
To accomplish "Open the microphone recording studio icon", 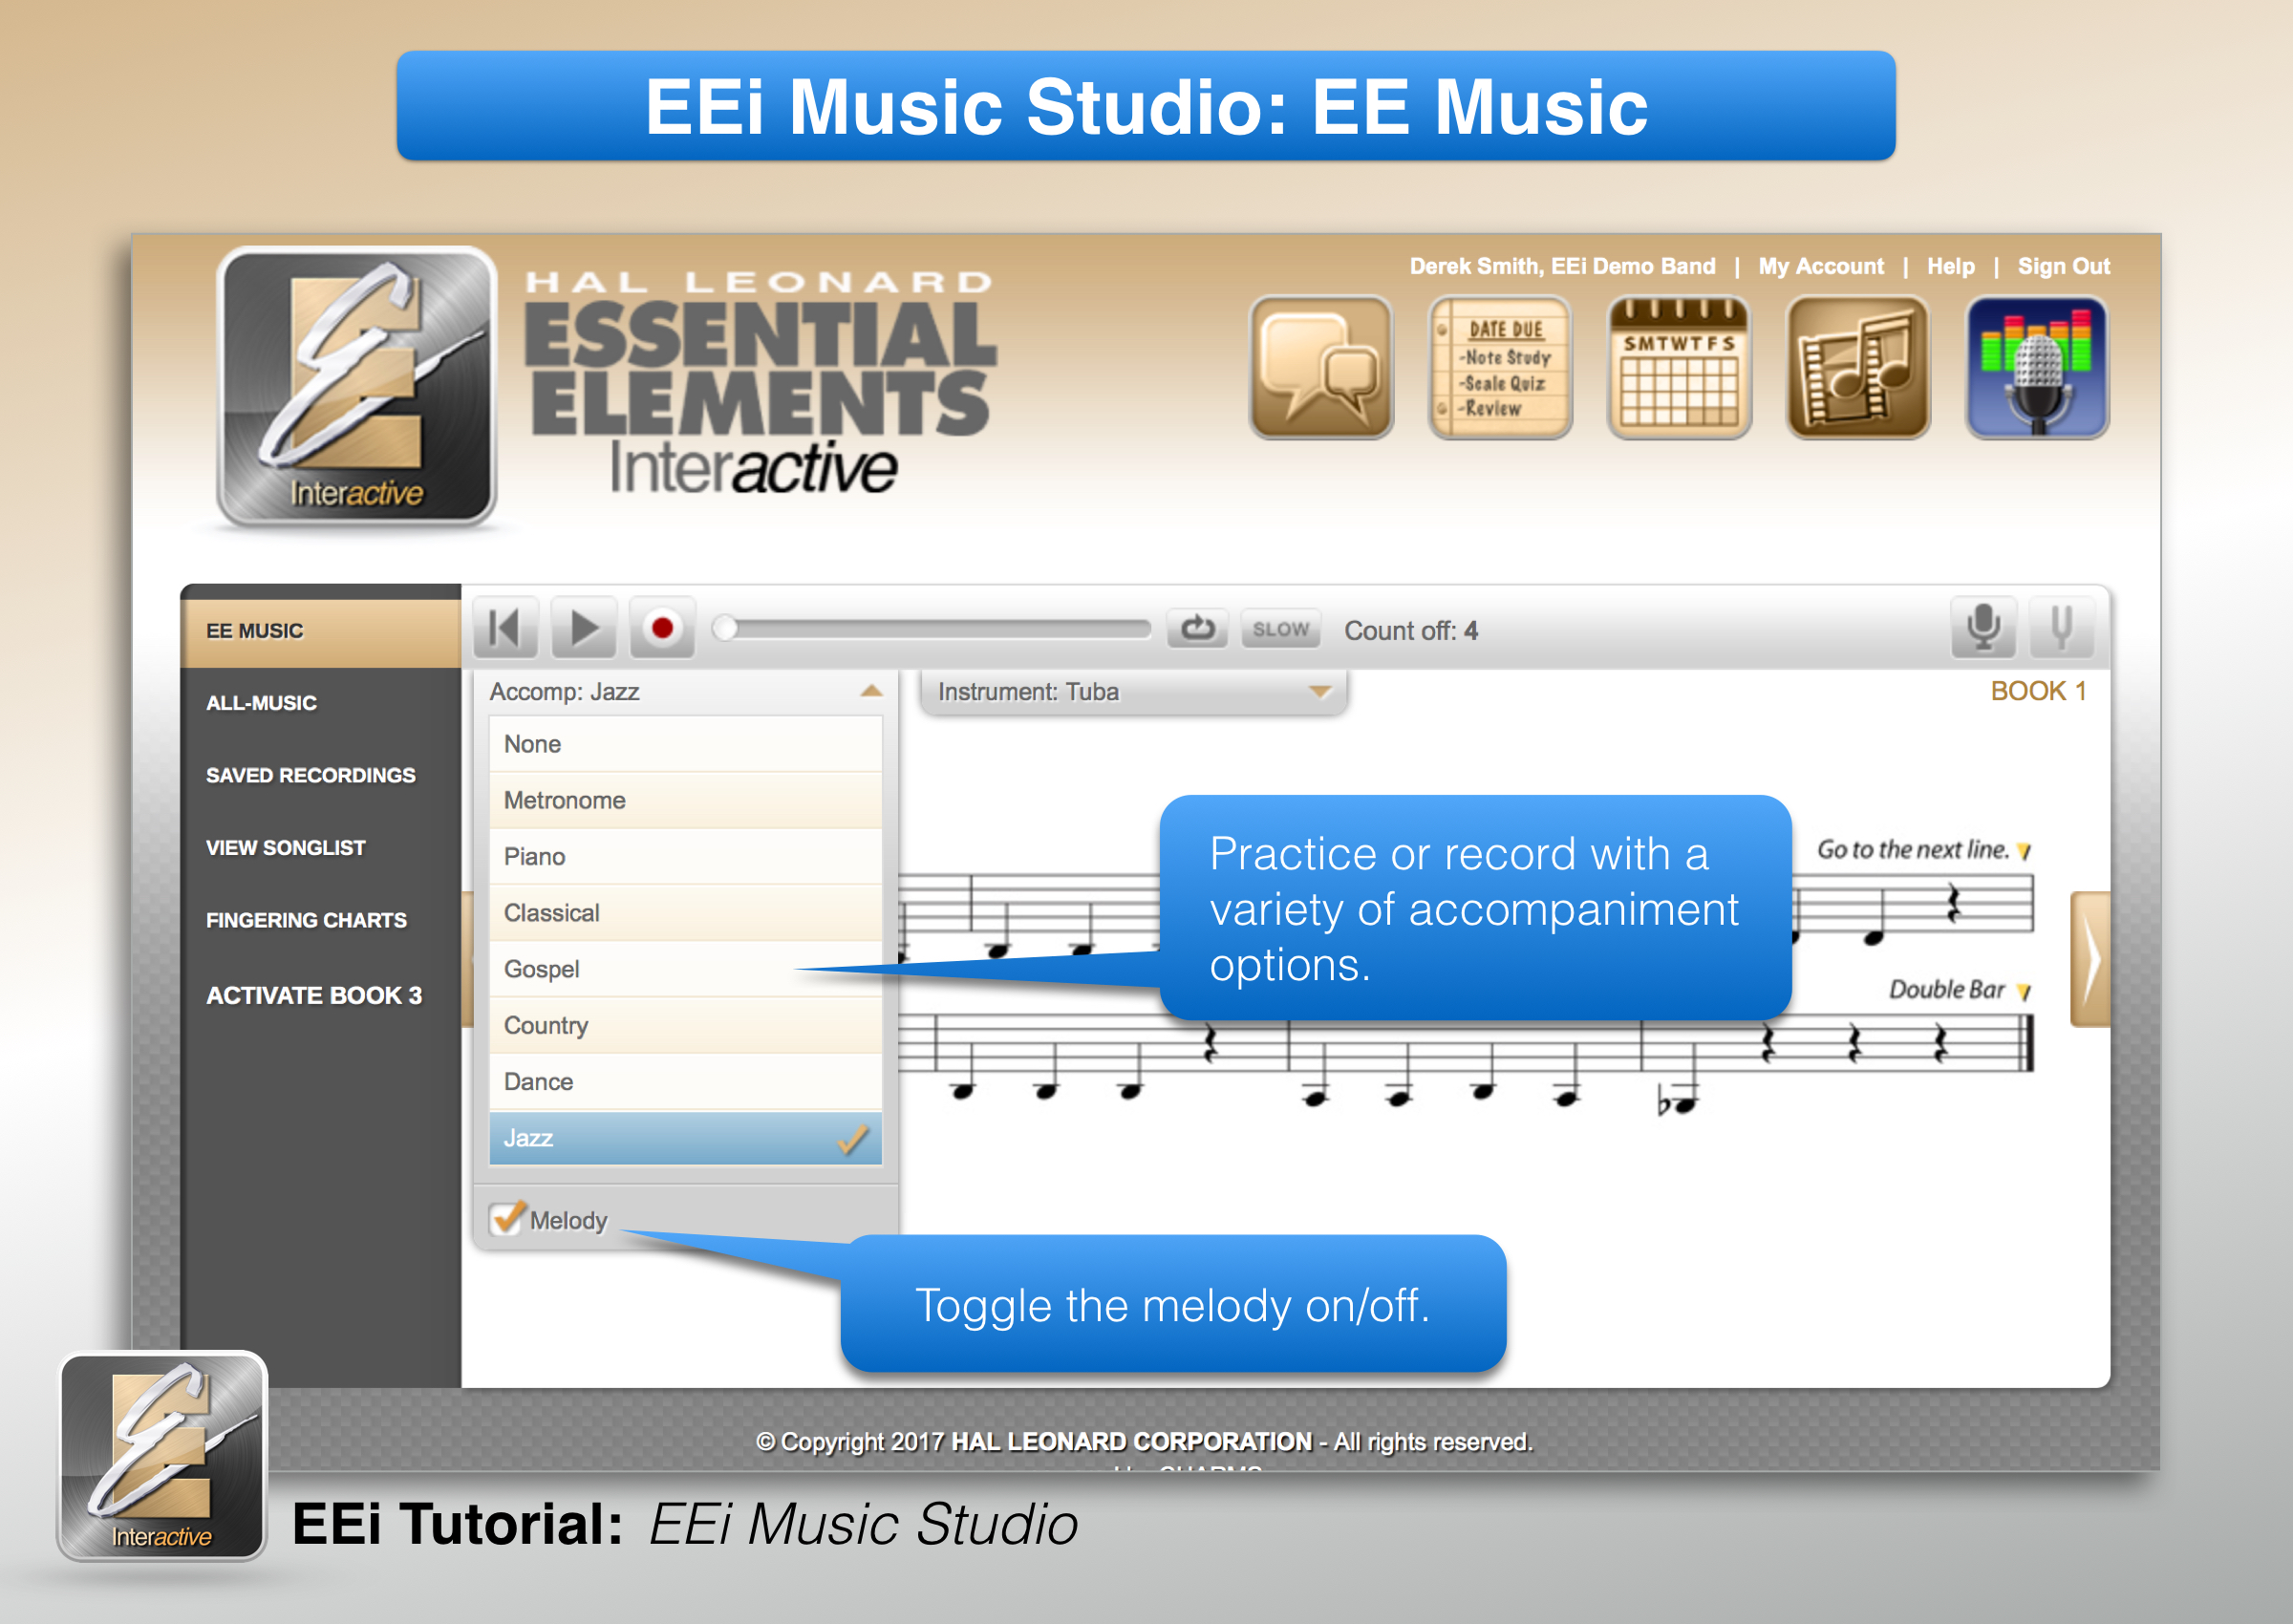I will pyautogui.click(x=2037, y=367).
